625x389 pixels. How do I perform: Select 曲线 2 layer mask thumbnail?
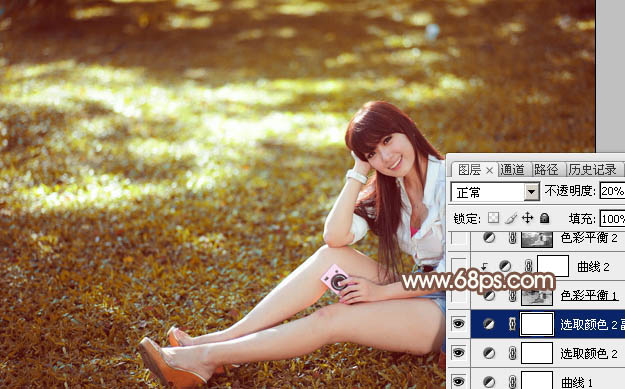553,266
